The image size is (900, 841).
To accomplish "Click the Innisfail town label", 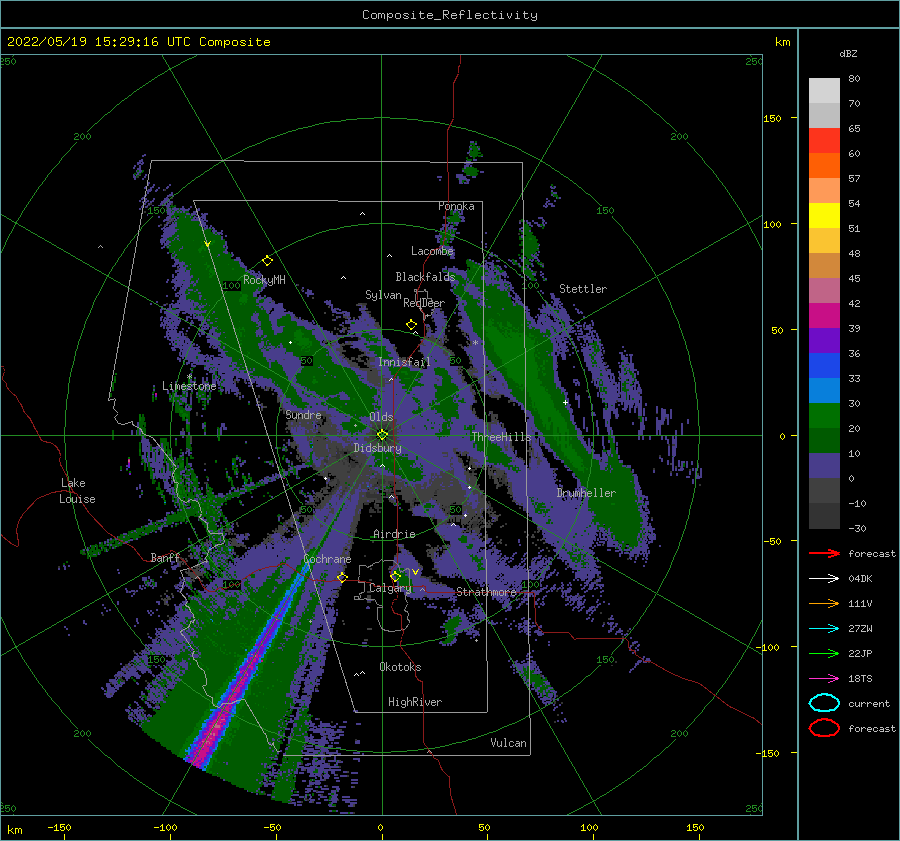I will coord(404,362).
